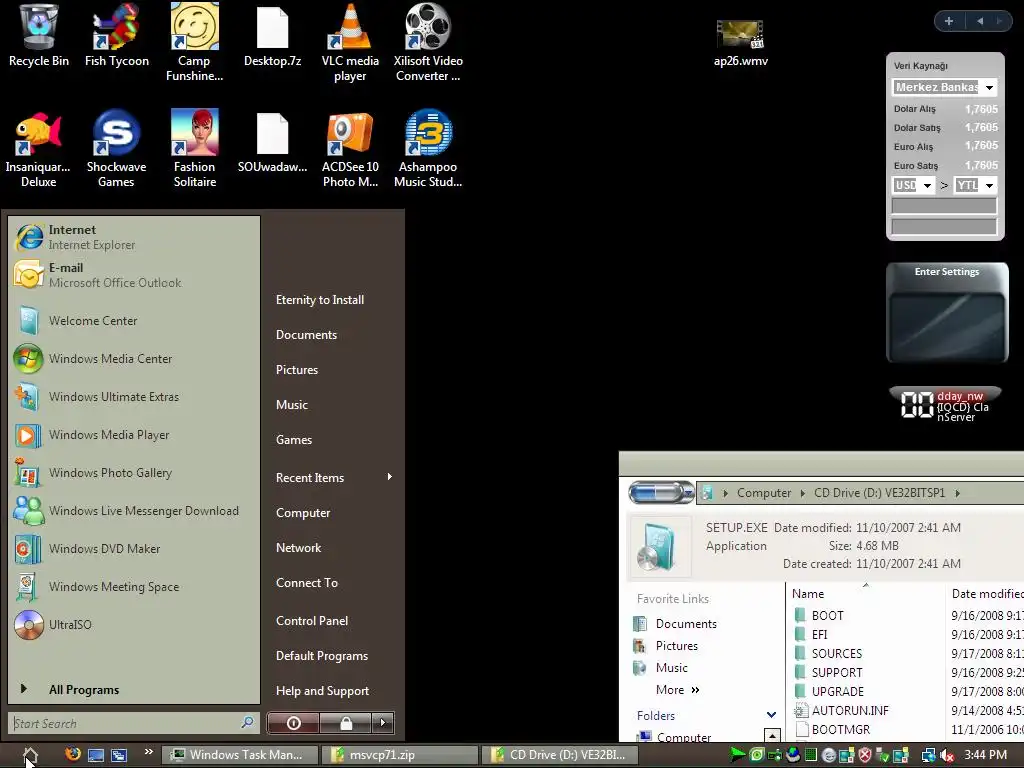Select VLC media player desktop icon
Viewport: 1024px width, 768px height.
coord(350,42)
